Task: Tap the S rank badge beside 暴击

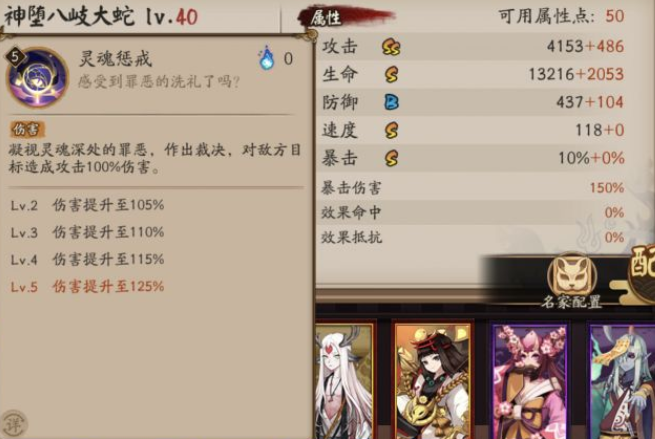Action: tap(391, 158)
